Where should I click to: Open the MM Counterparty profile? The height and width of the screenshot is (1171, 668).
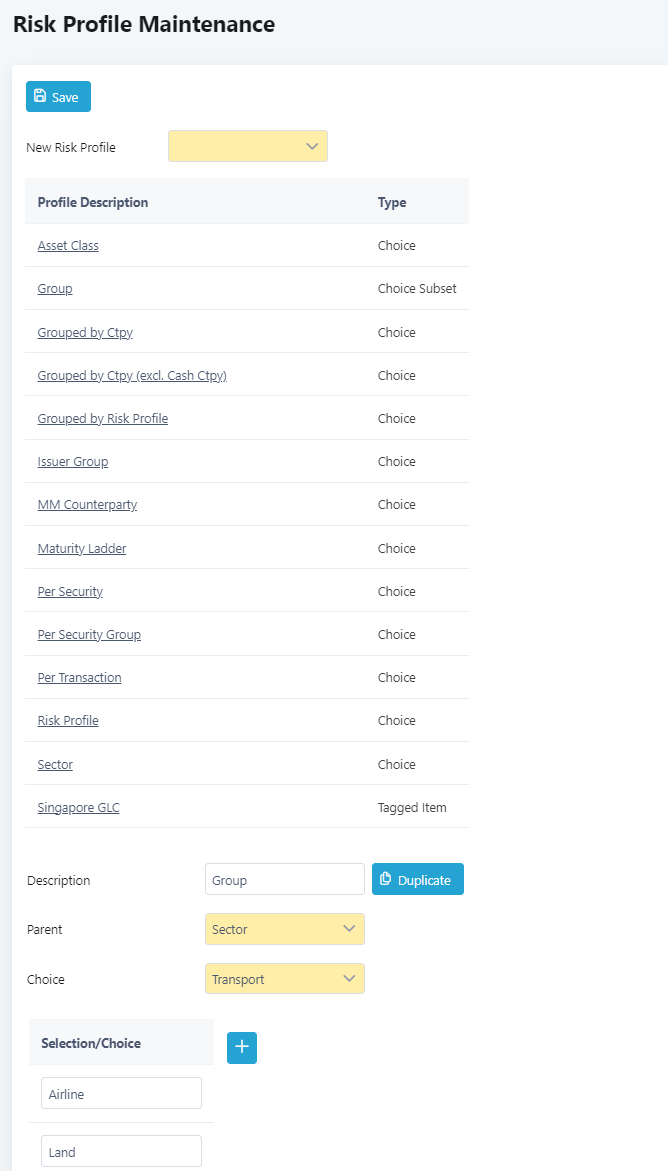coord(87,505)
